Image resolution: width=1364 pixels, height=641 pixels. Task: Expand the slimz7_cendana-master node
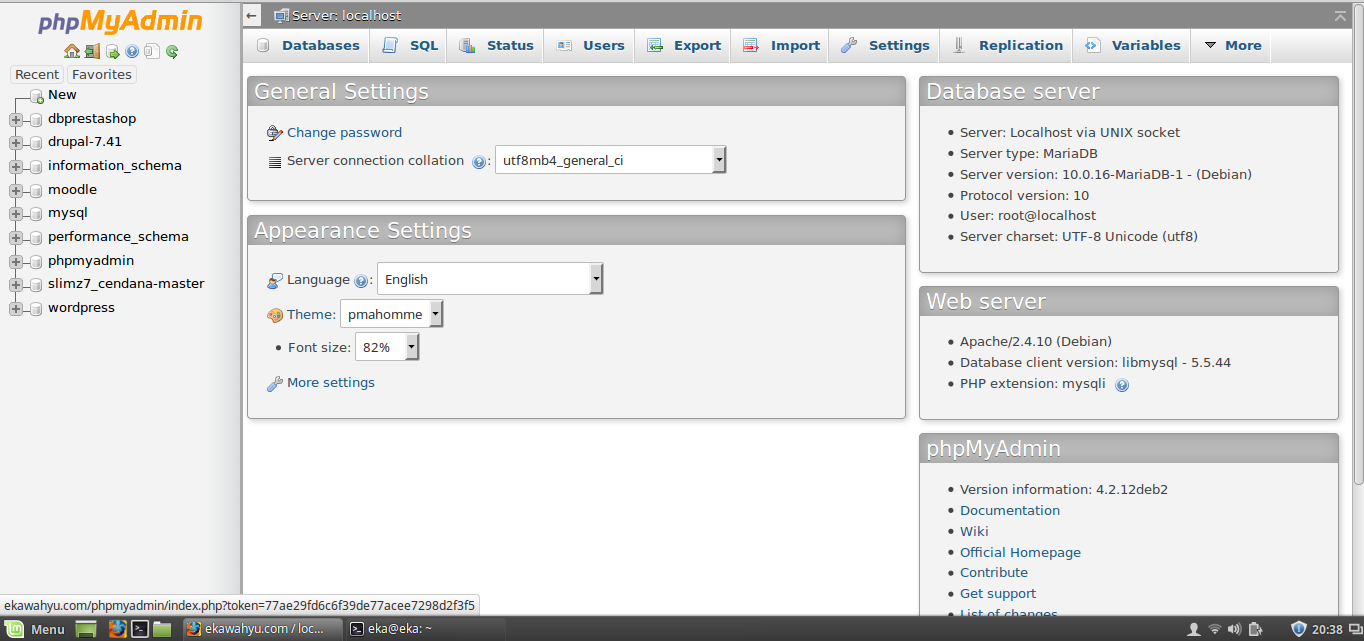click(16, 284)
